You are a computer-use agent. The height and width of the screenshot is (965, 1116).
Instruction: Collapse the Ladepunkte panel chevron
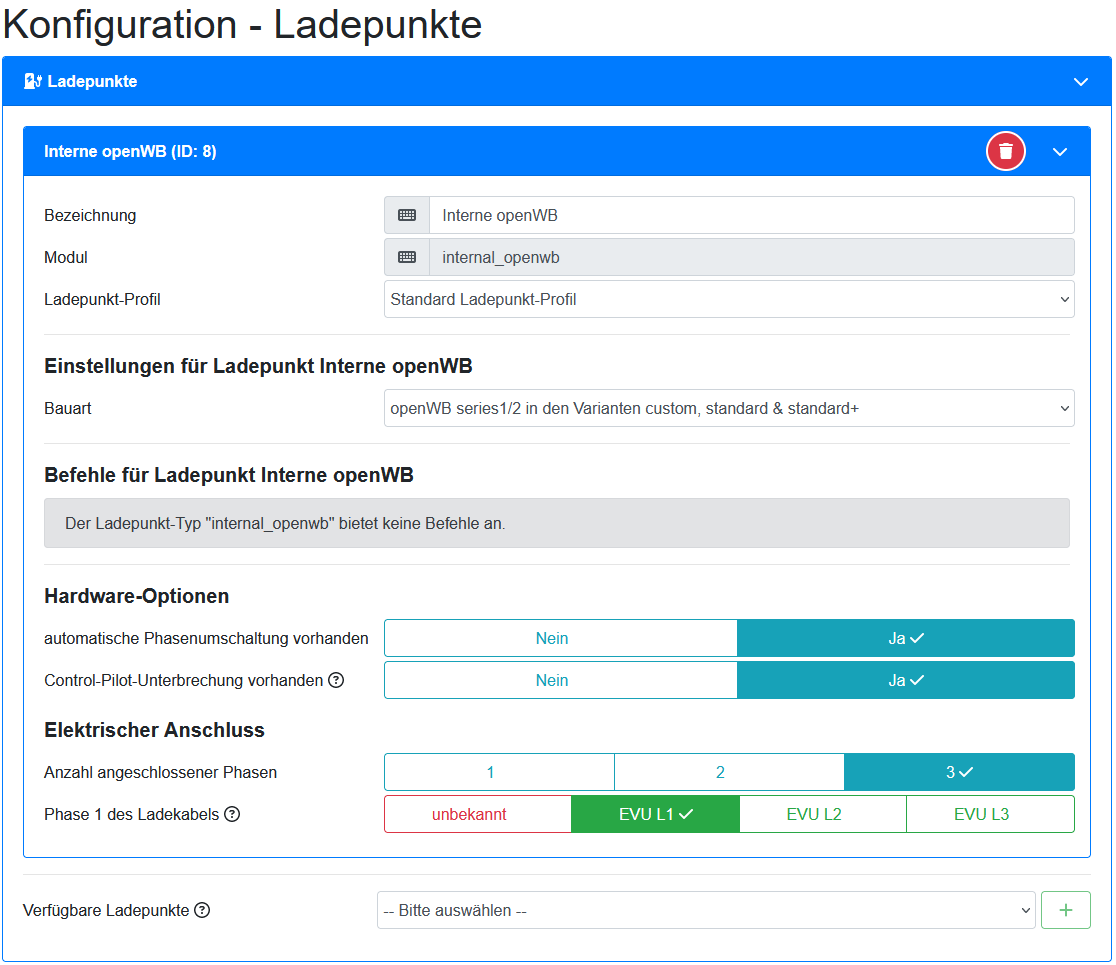tap(1080, 82)
